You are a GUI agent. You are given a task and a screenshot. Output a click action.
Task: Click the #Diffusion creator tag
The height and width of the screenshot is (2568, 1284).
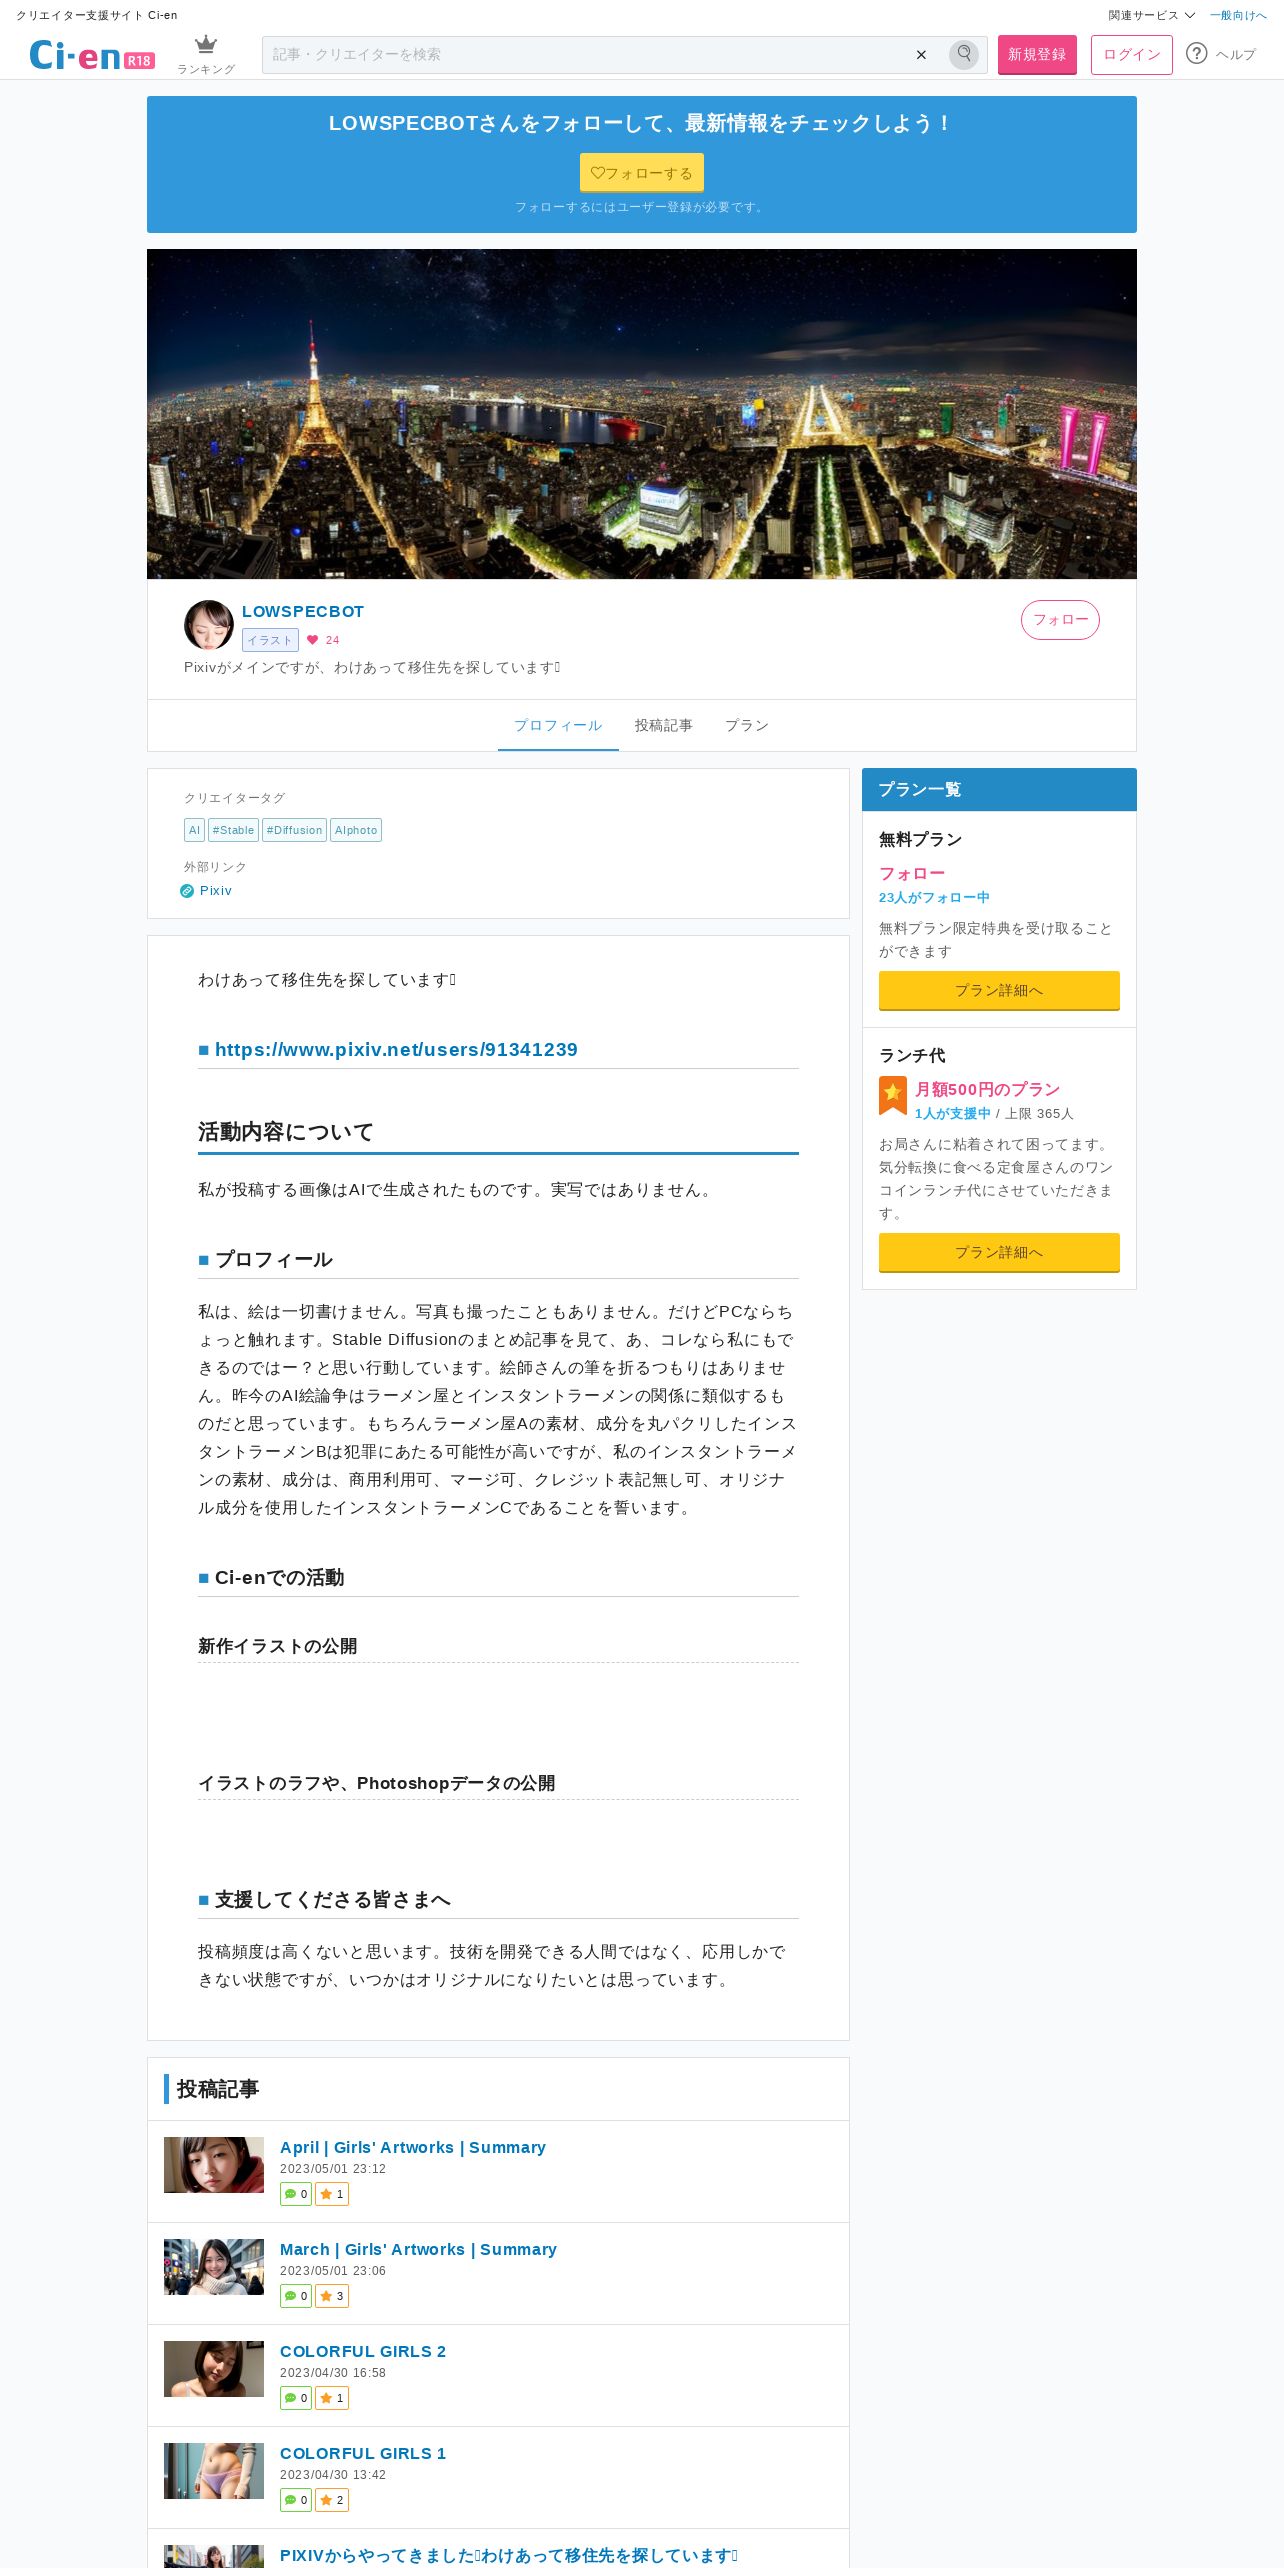tap(294, 830)
